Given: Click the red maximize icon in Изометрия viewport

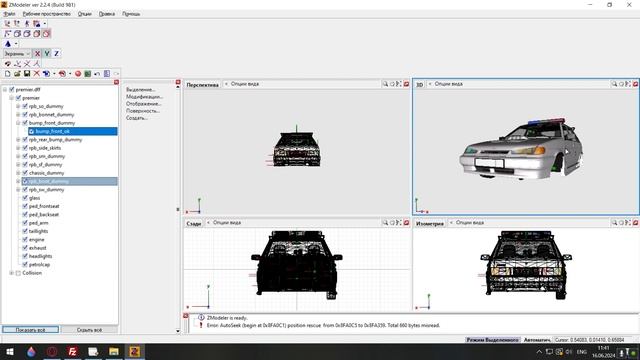Looking at the screenshot, I should [x=636, y=222].
